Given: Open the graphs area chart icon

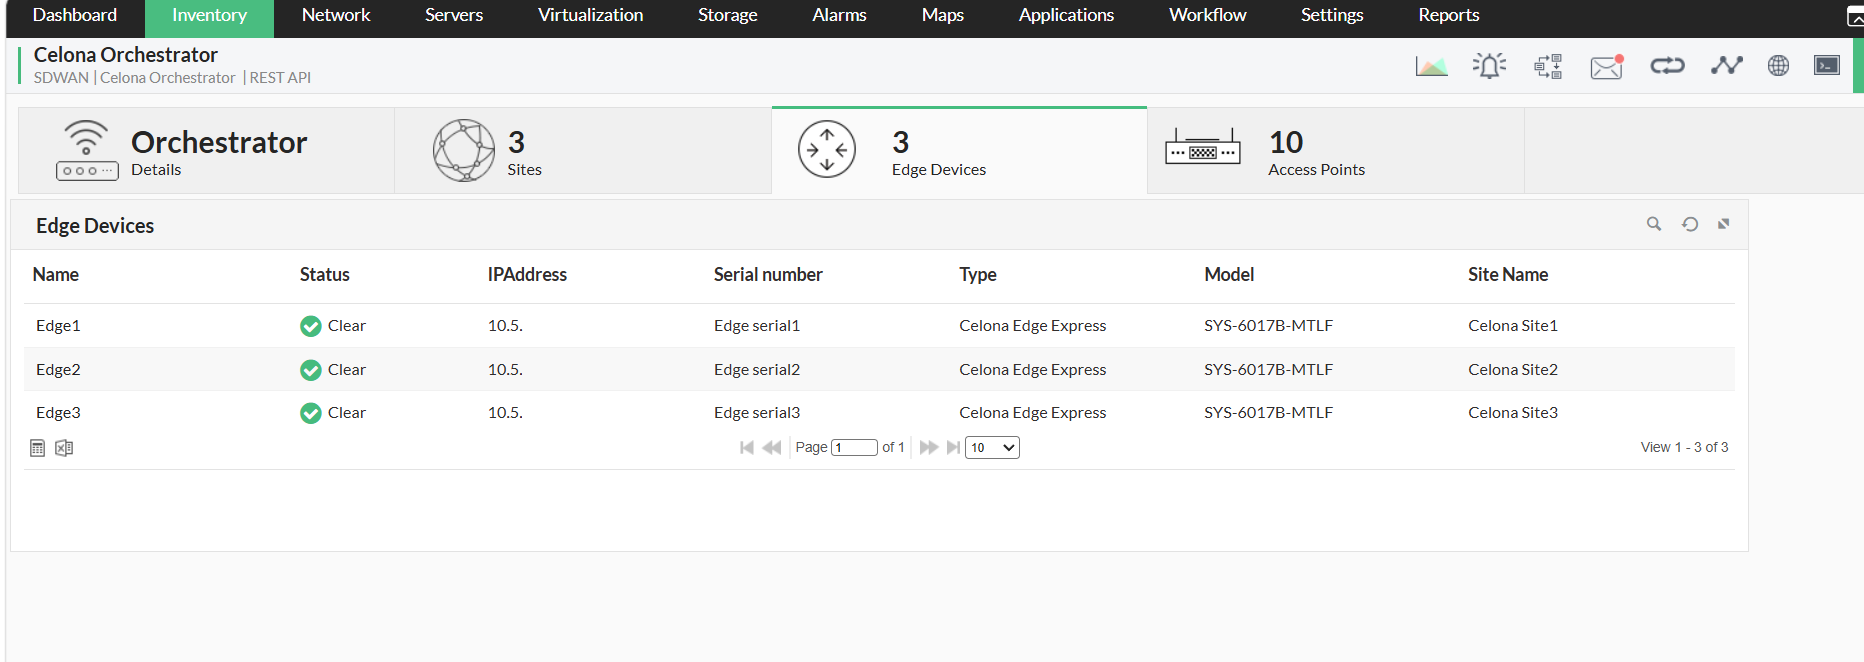Looking at the screenshot, I should click(1431, 66).
